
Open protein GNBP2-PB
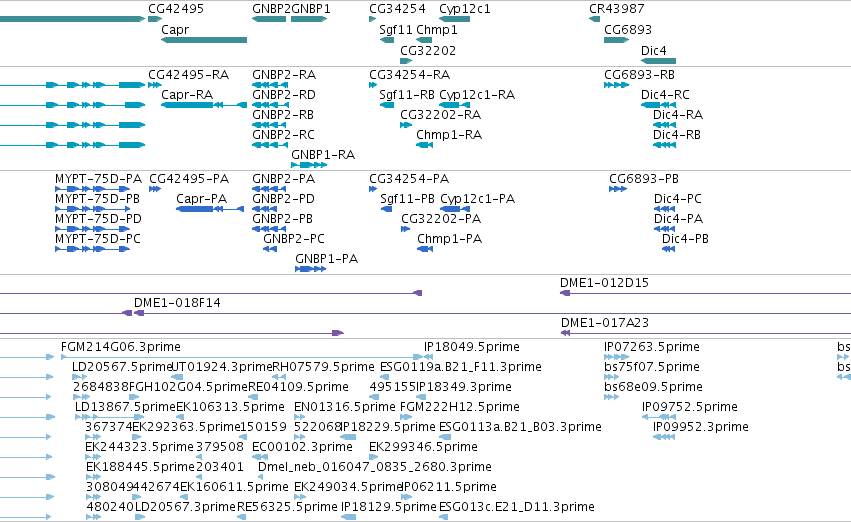[282, 219]
